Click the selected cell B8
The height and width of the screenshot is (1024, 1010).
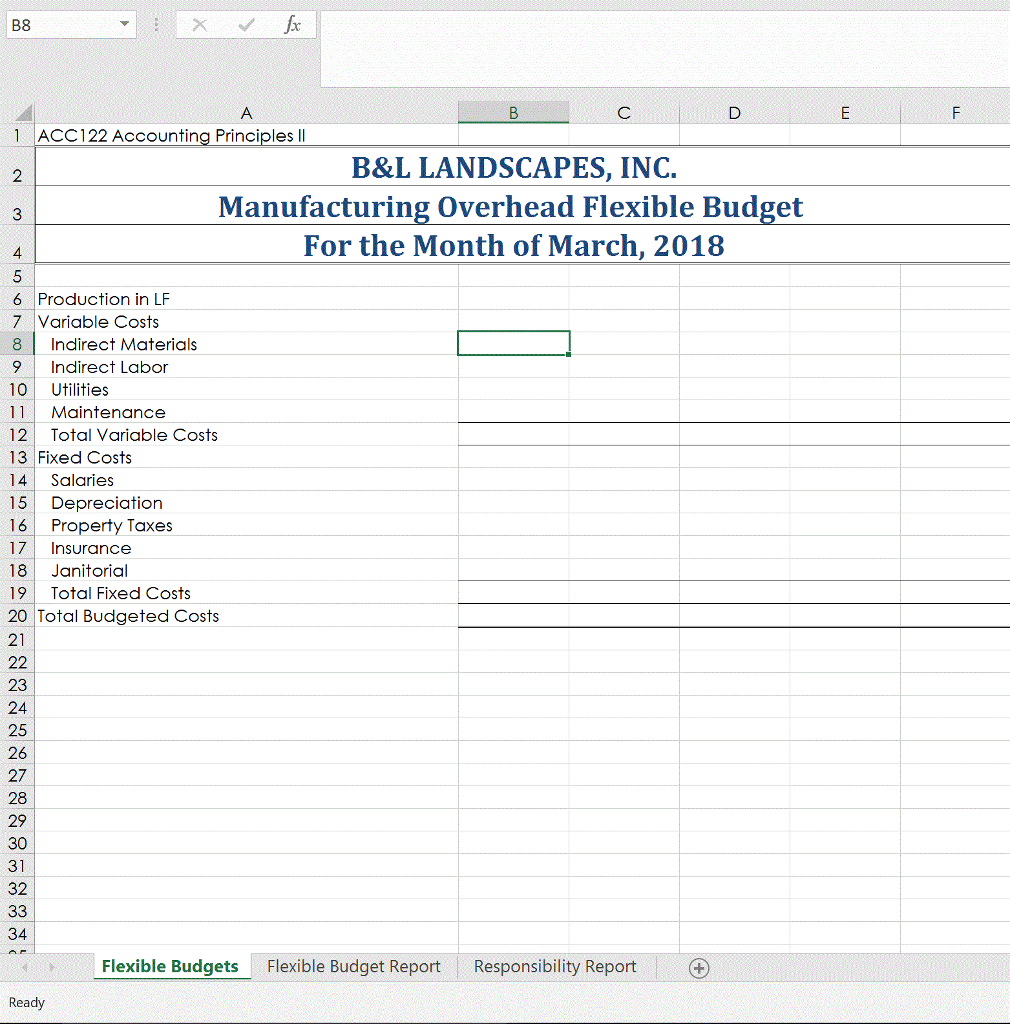(x=514, y=344)
